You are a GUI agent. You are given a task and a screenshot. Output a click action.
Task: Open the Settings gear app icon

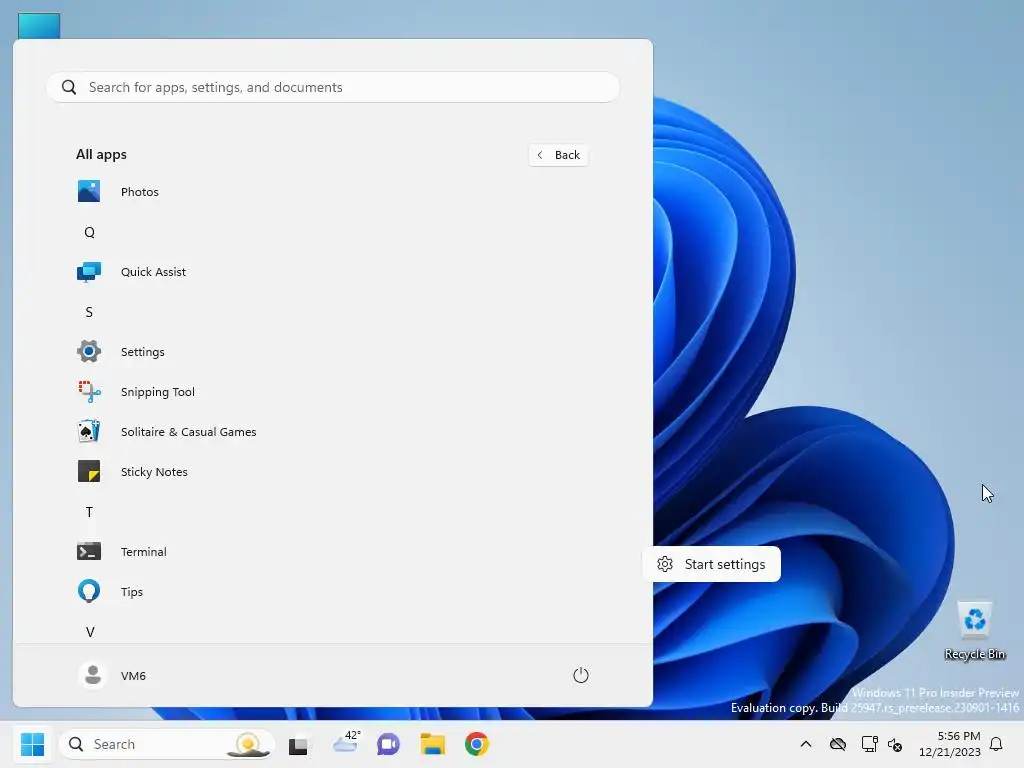[x=89, y=351]
